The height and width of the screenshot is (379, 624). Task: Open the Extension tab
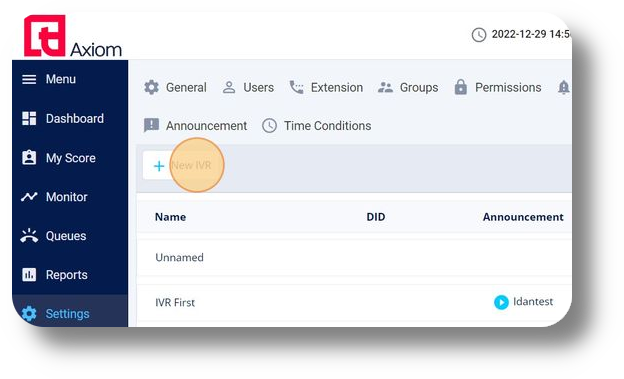pyautogui.click(x=326, y=87)
